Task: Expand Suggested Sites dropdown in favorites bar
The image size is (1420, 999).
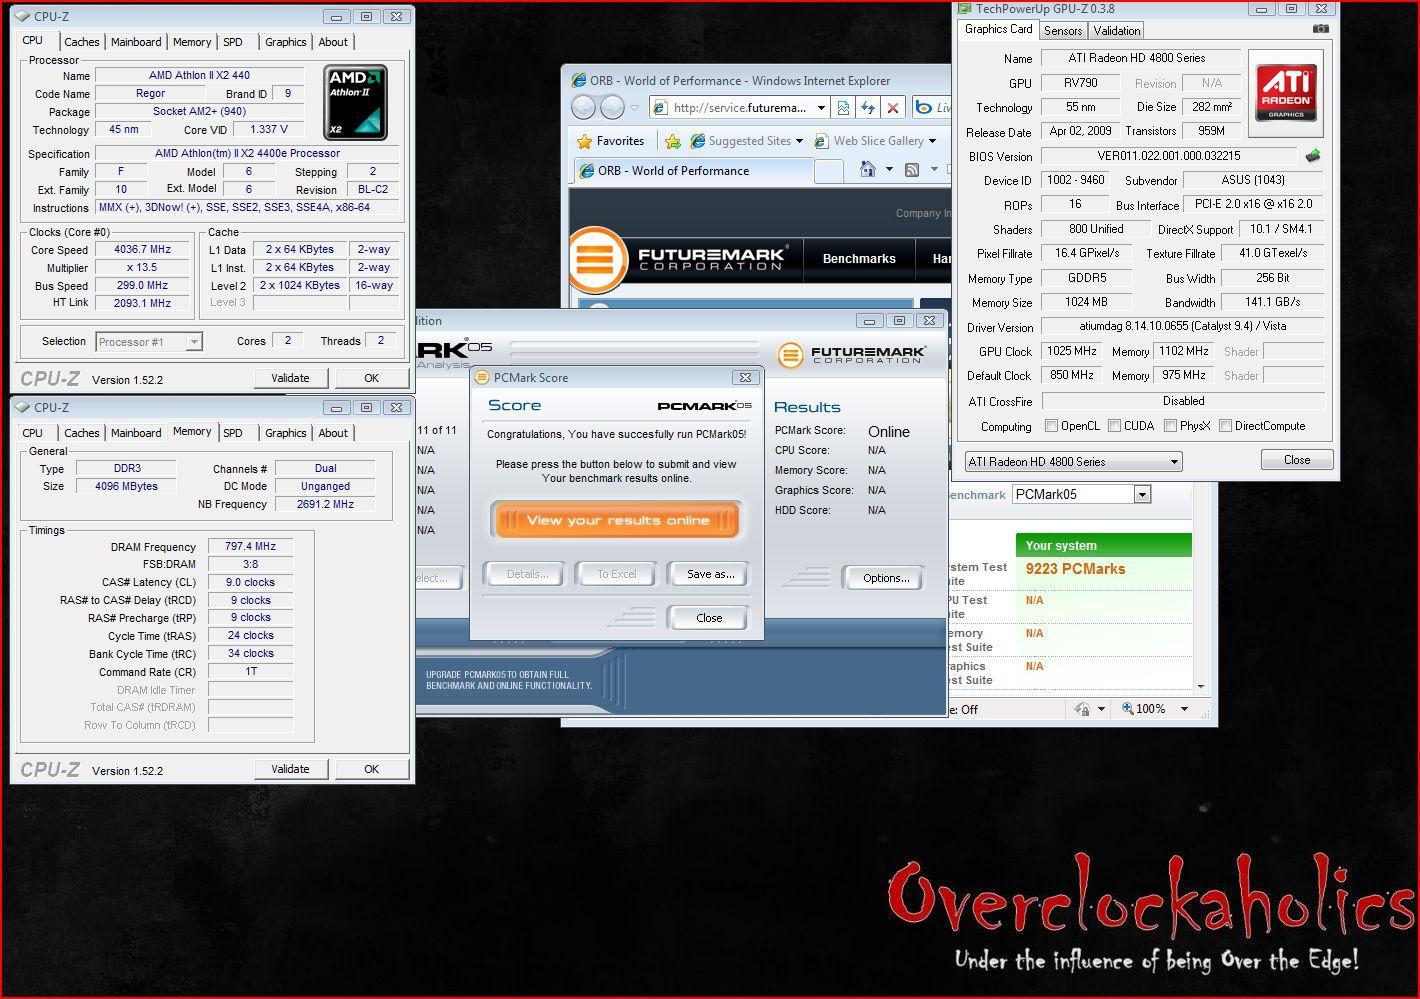Action: (x=799, y=141)
